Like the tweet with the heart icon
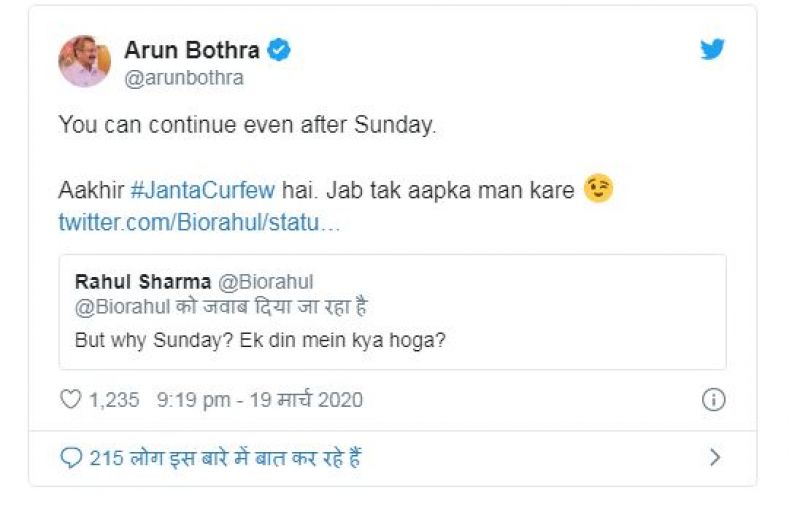The width and height of the screenshot is (800, 506). [x=70, y=400]
